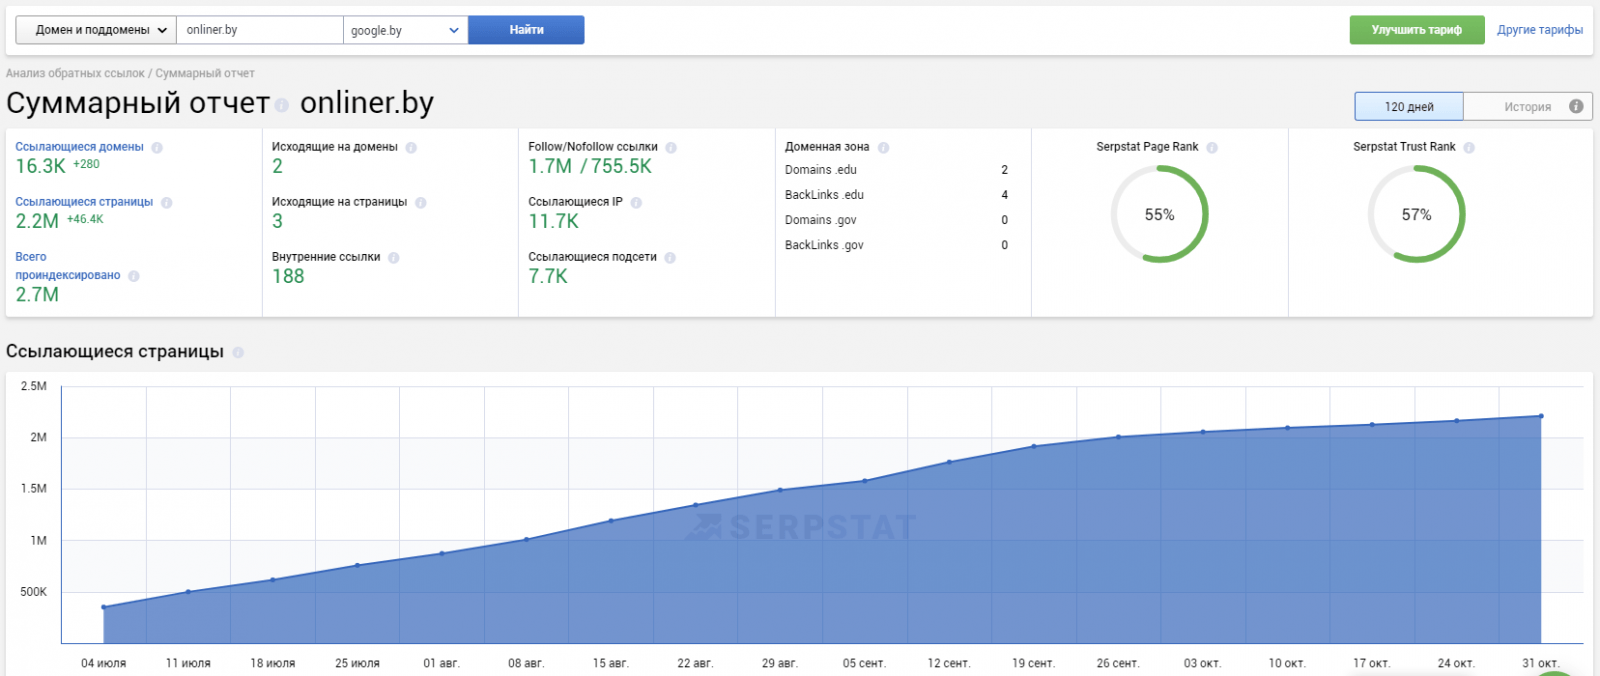1600x676 pixels.
Task: Click the 7.7K referring subnets value
Action: pyautogui.click(x=548, y=277)
